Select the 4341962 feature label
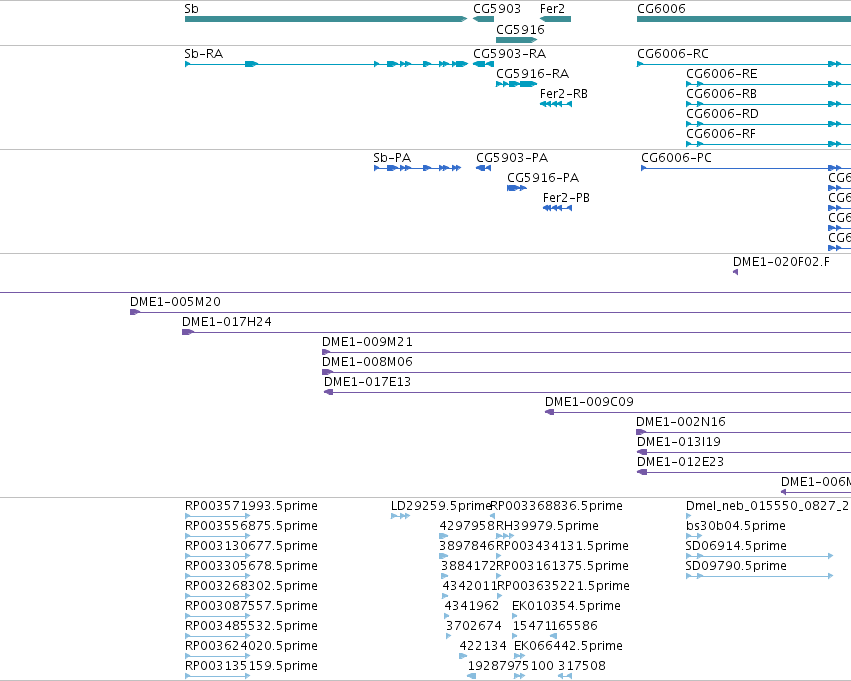 472,607
